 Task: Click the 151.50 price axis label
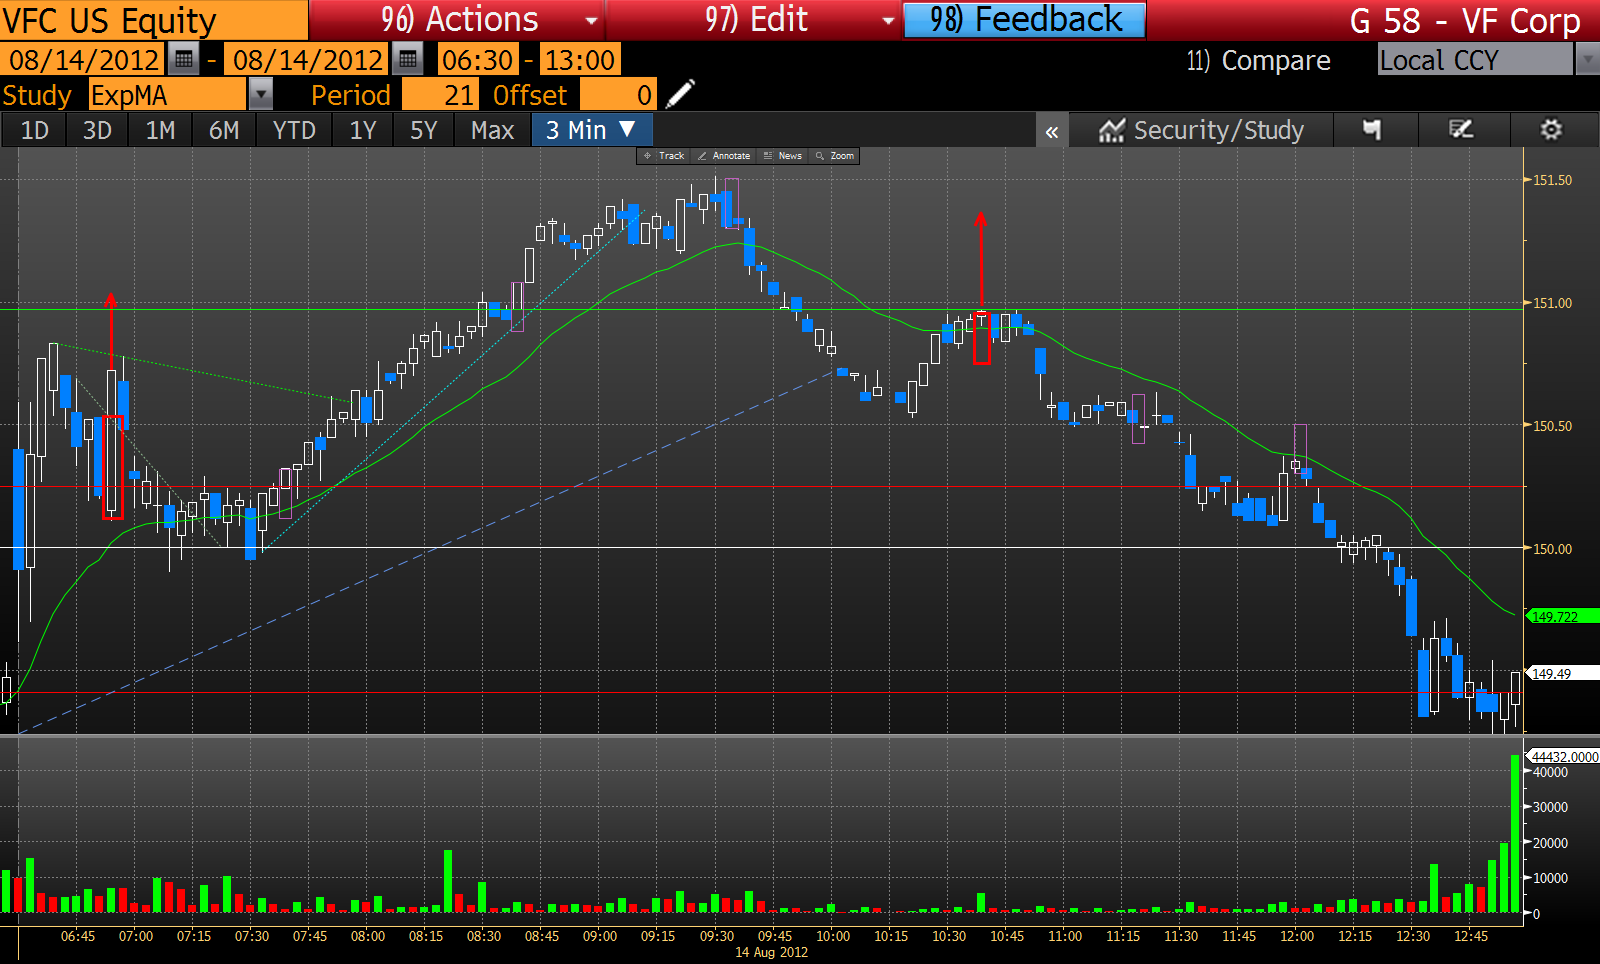click(x=1553, y=181)
